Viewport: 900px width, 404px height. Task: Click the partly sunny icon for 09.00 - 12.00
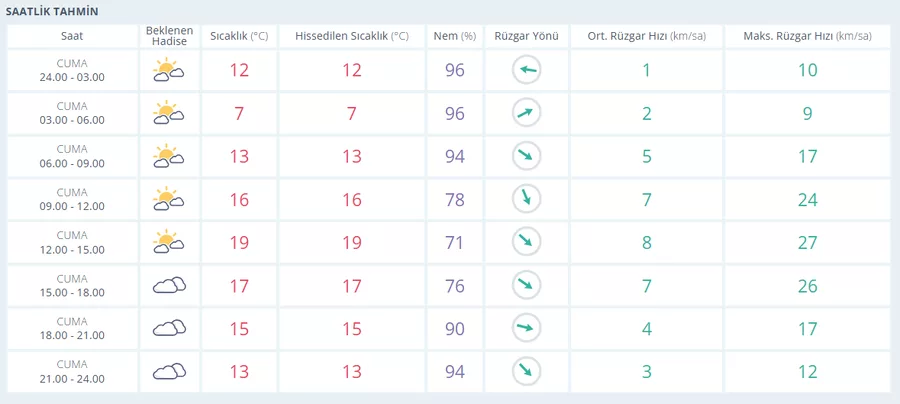pos(168,199)
